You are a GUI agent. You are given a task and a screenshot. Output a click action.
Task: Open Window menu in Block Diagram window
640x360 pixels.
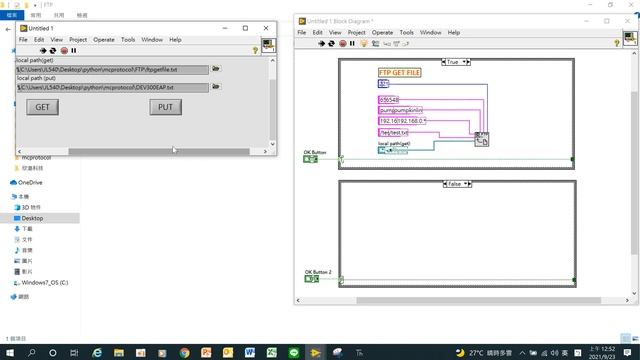431,32
